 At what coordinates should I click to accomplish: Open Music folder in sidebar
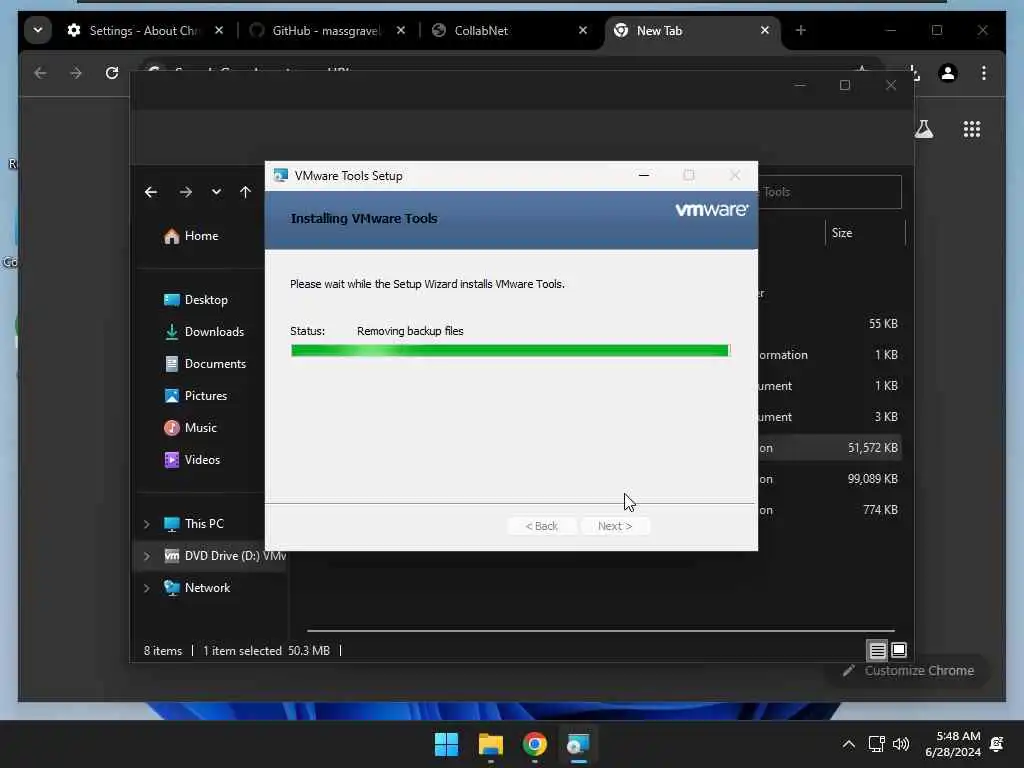[x=191, y=428]
